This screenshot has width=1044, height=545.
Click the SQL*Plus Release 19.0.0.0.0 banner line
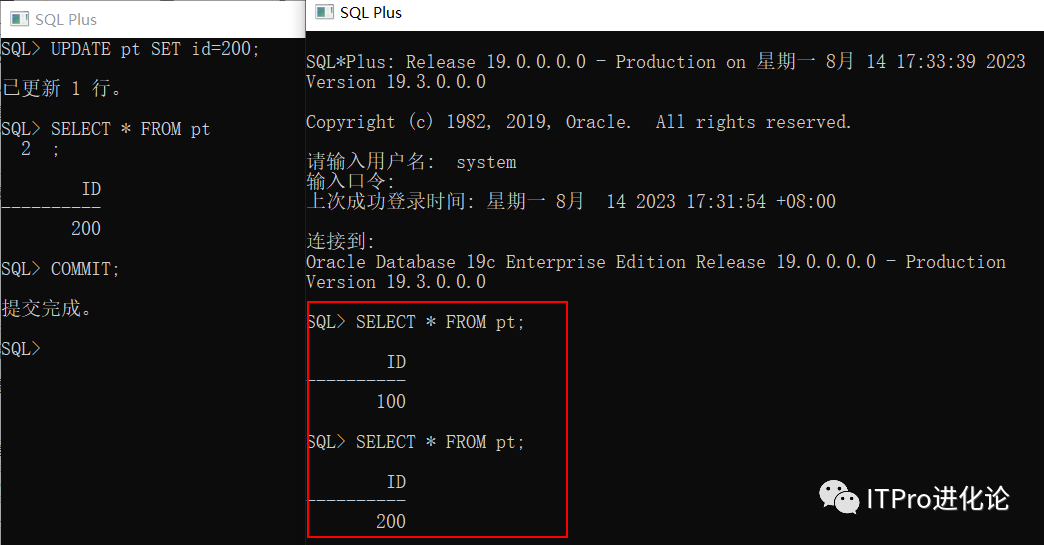(665, 62)
